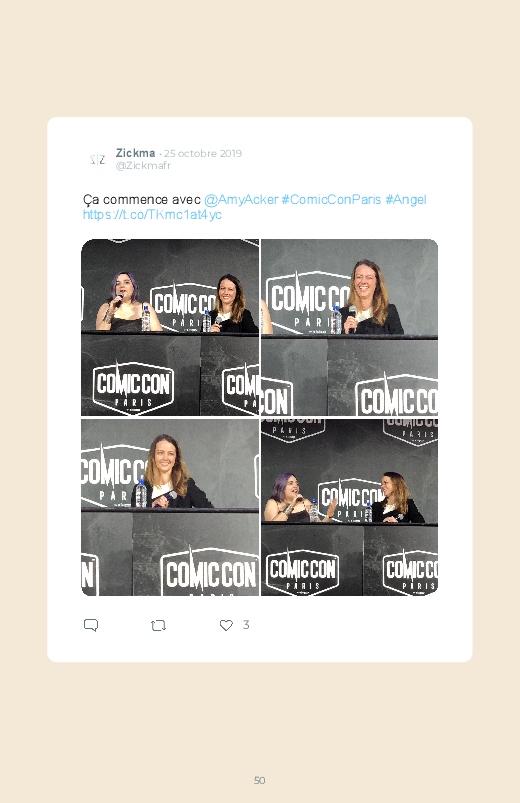The height and width of the screenshot is (803, 520).
Task: Open the t.co/TKmc1at4yc link
Action: (x=152, y=215)
